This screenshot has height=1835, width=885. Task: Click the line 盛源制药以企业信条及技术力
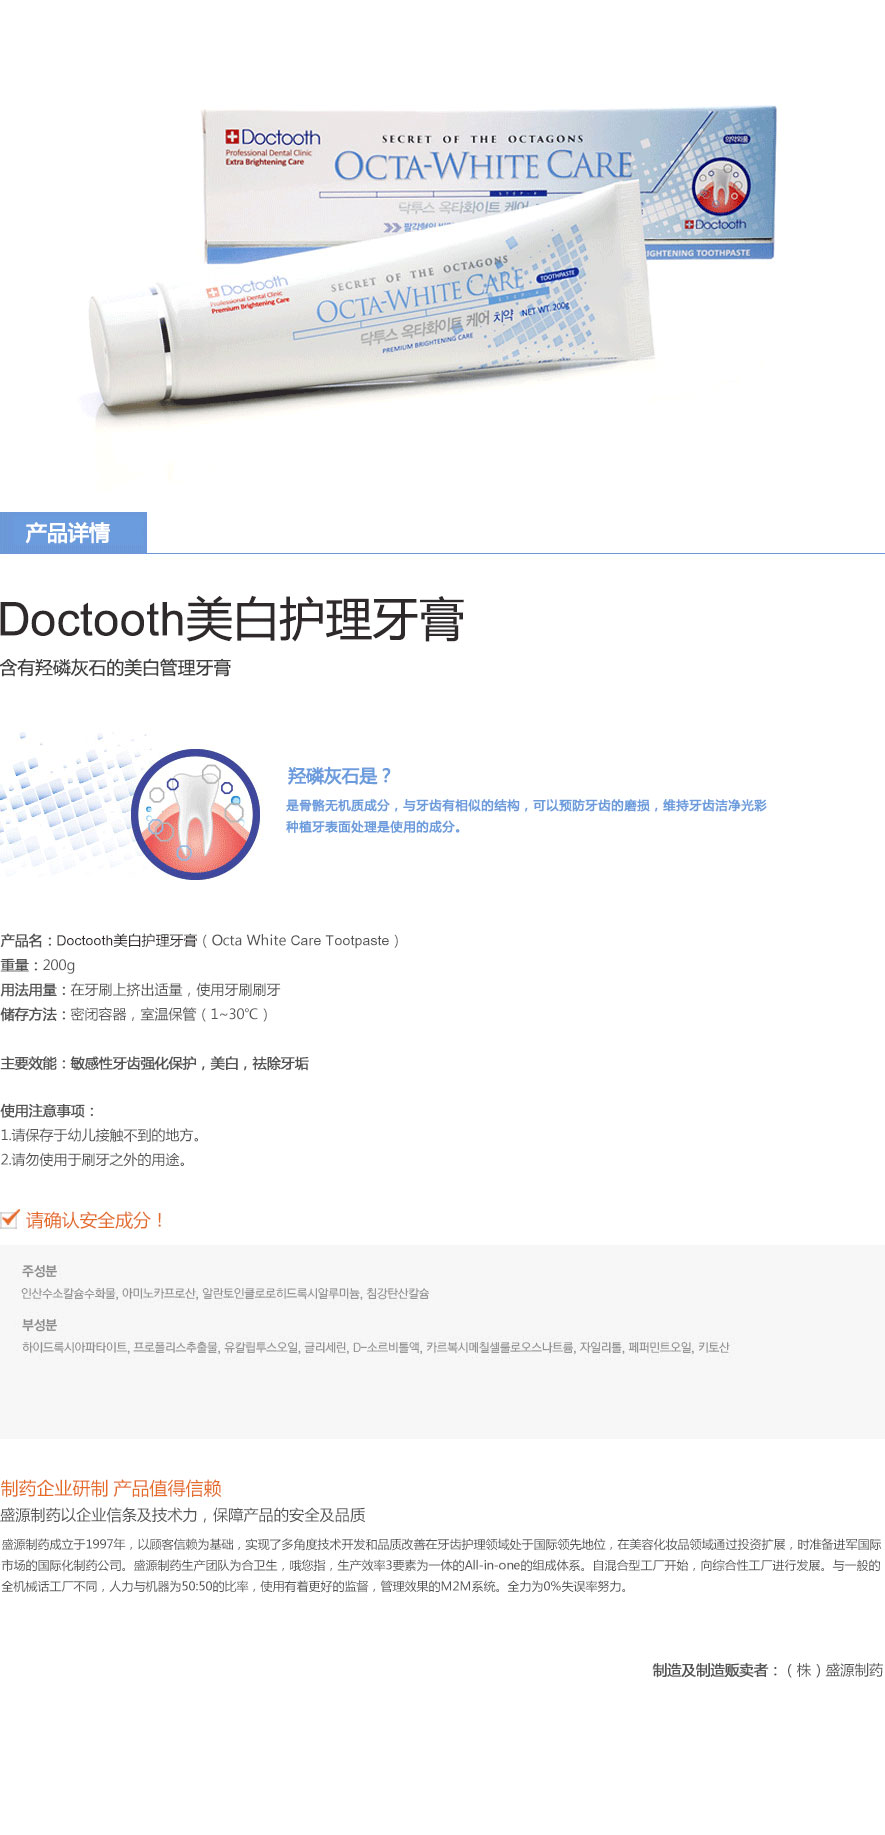coord(183,1515)
